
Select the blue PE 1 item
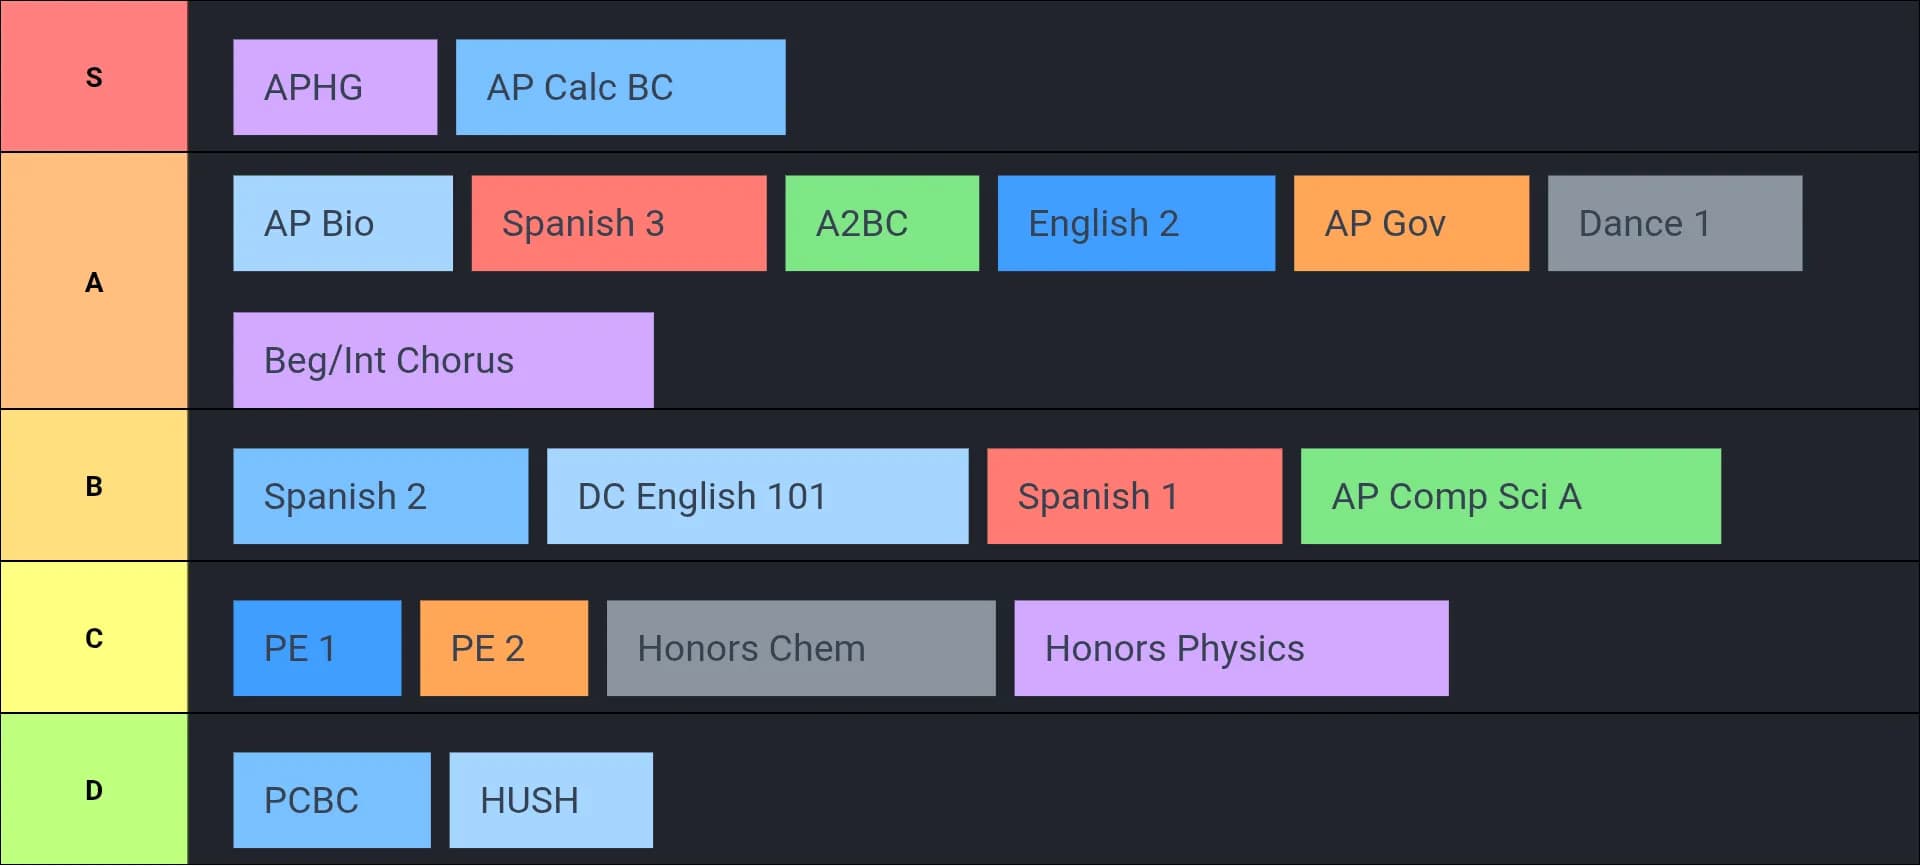[317, 648]
